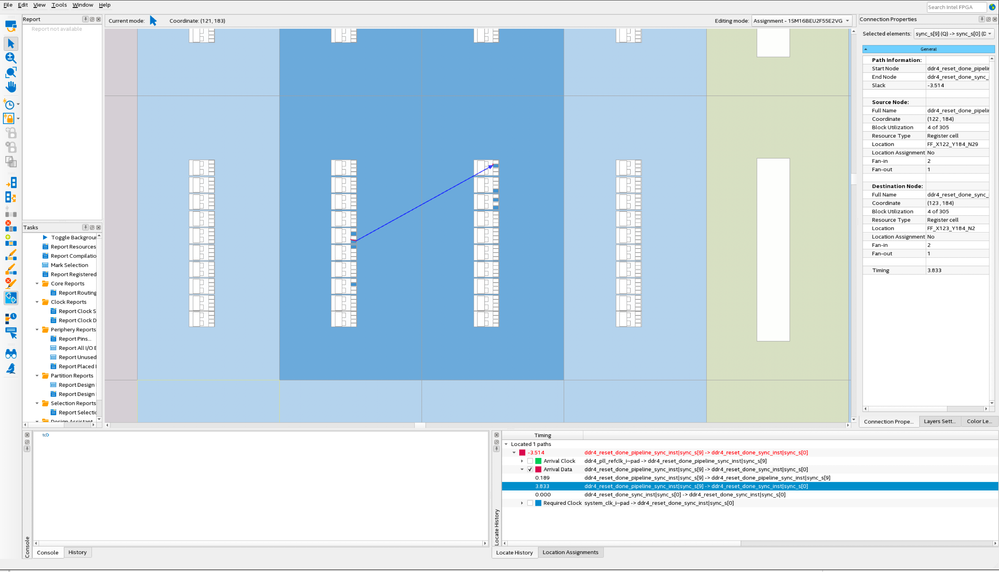The height and width of the screenshot is (572, 999).
Task: Open the Editing mode dropdown
Action: pos(801,20)
